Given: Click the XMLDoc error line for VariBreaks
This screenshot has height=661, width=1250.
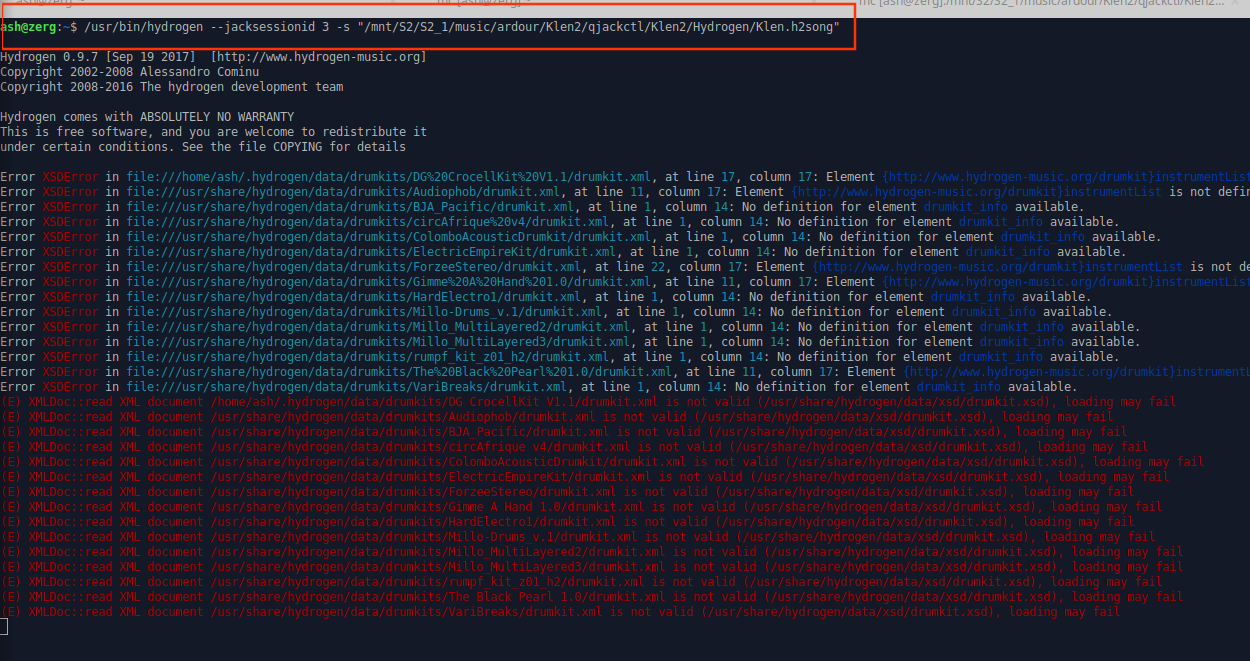Looking at the screenshot, I should (x=560, y=612).
